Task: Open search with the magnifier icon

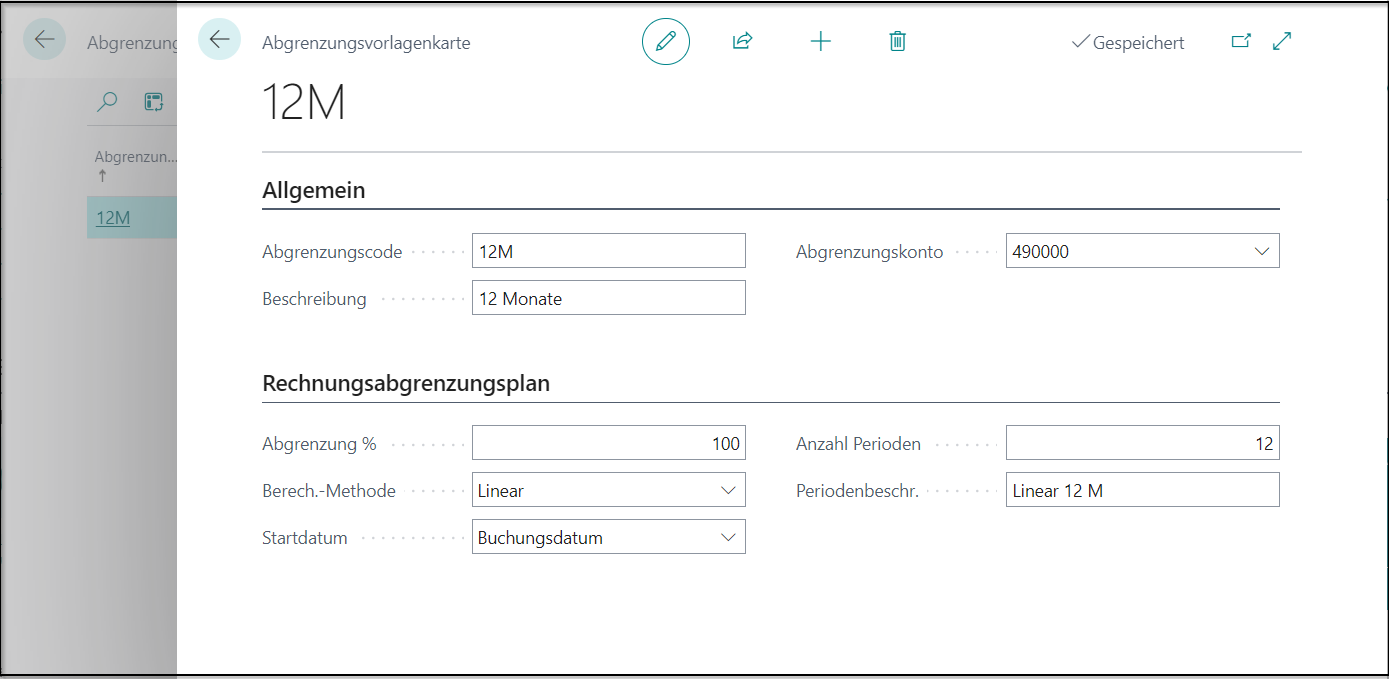Action: point(107,101)
